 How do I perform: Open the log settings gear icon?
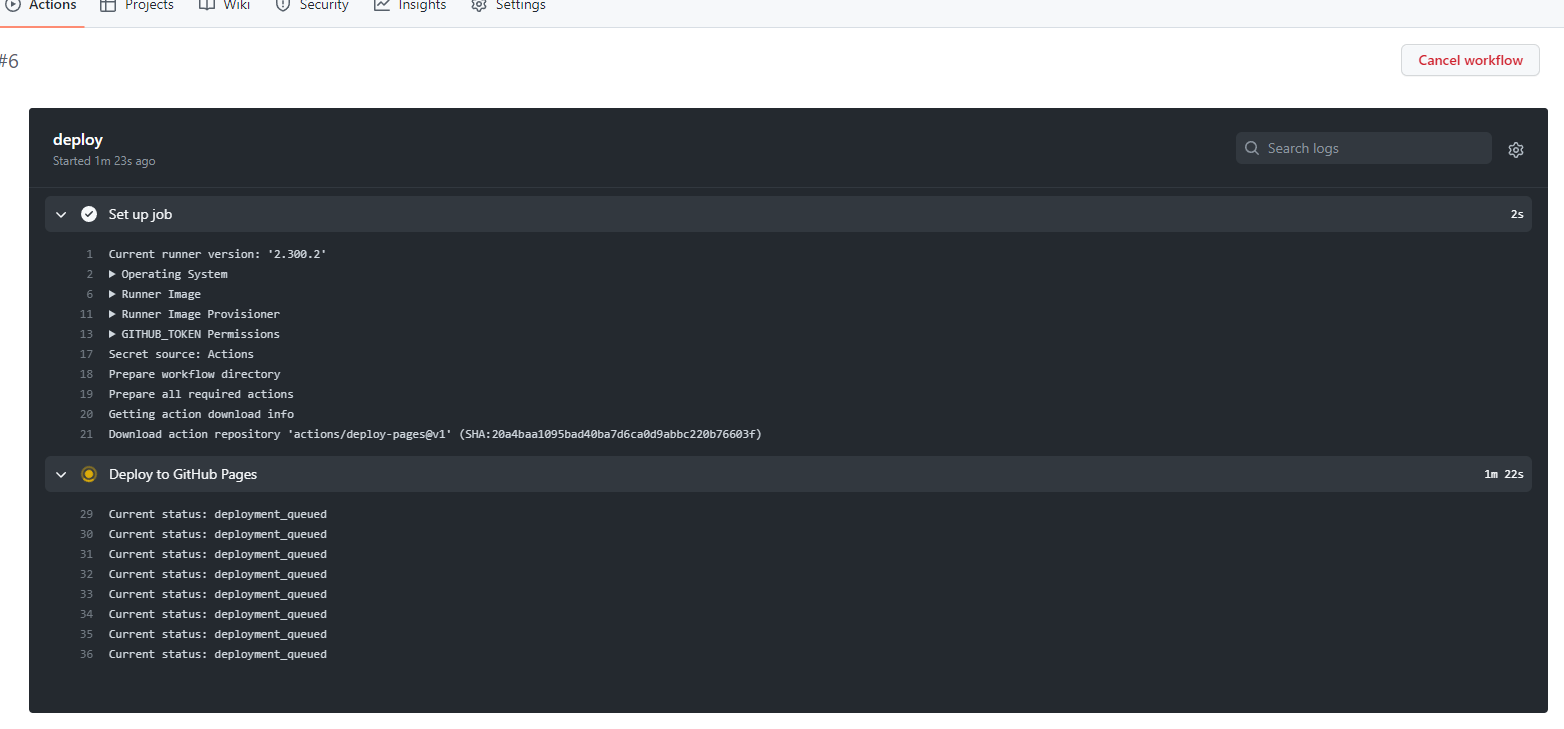tap(1515, 150)
